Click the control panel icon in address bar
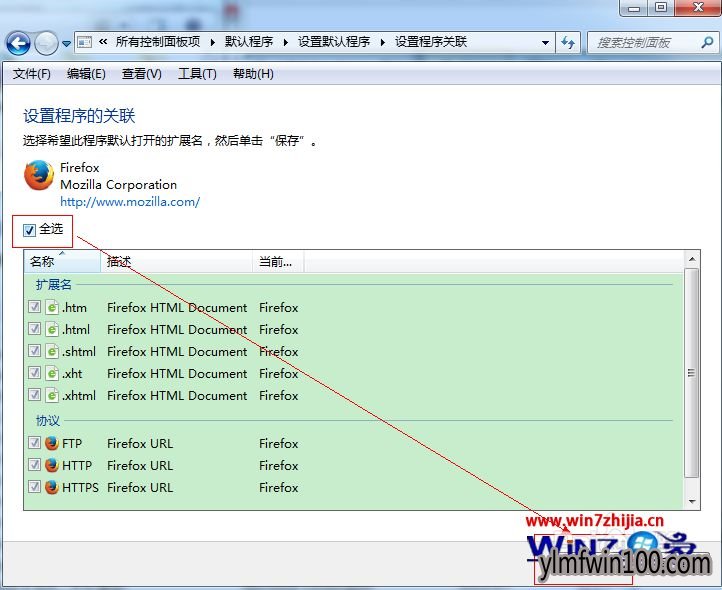 [84, 42]
